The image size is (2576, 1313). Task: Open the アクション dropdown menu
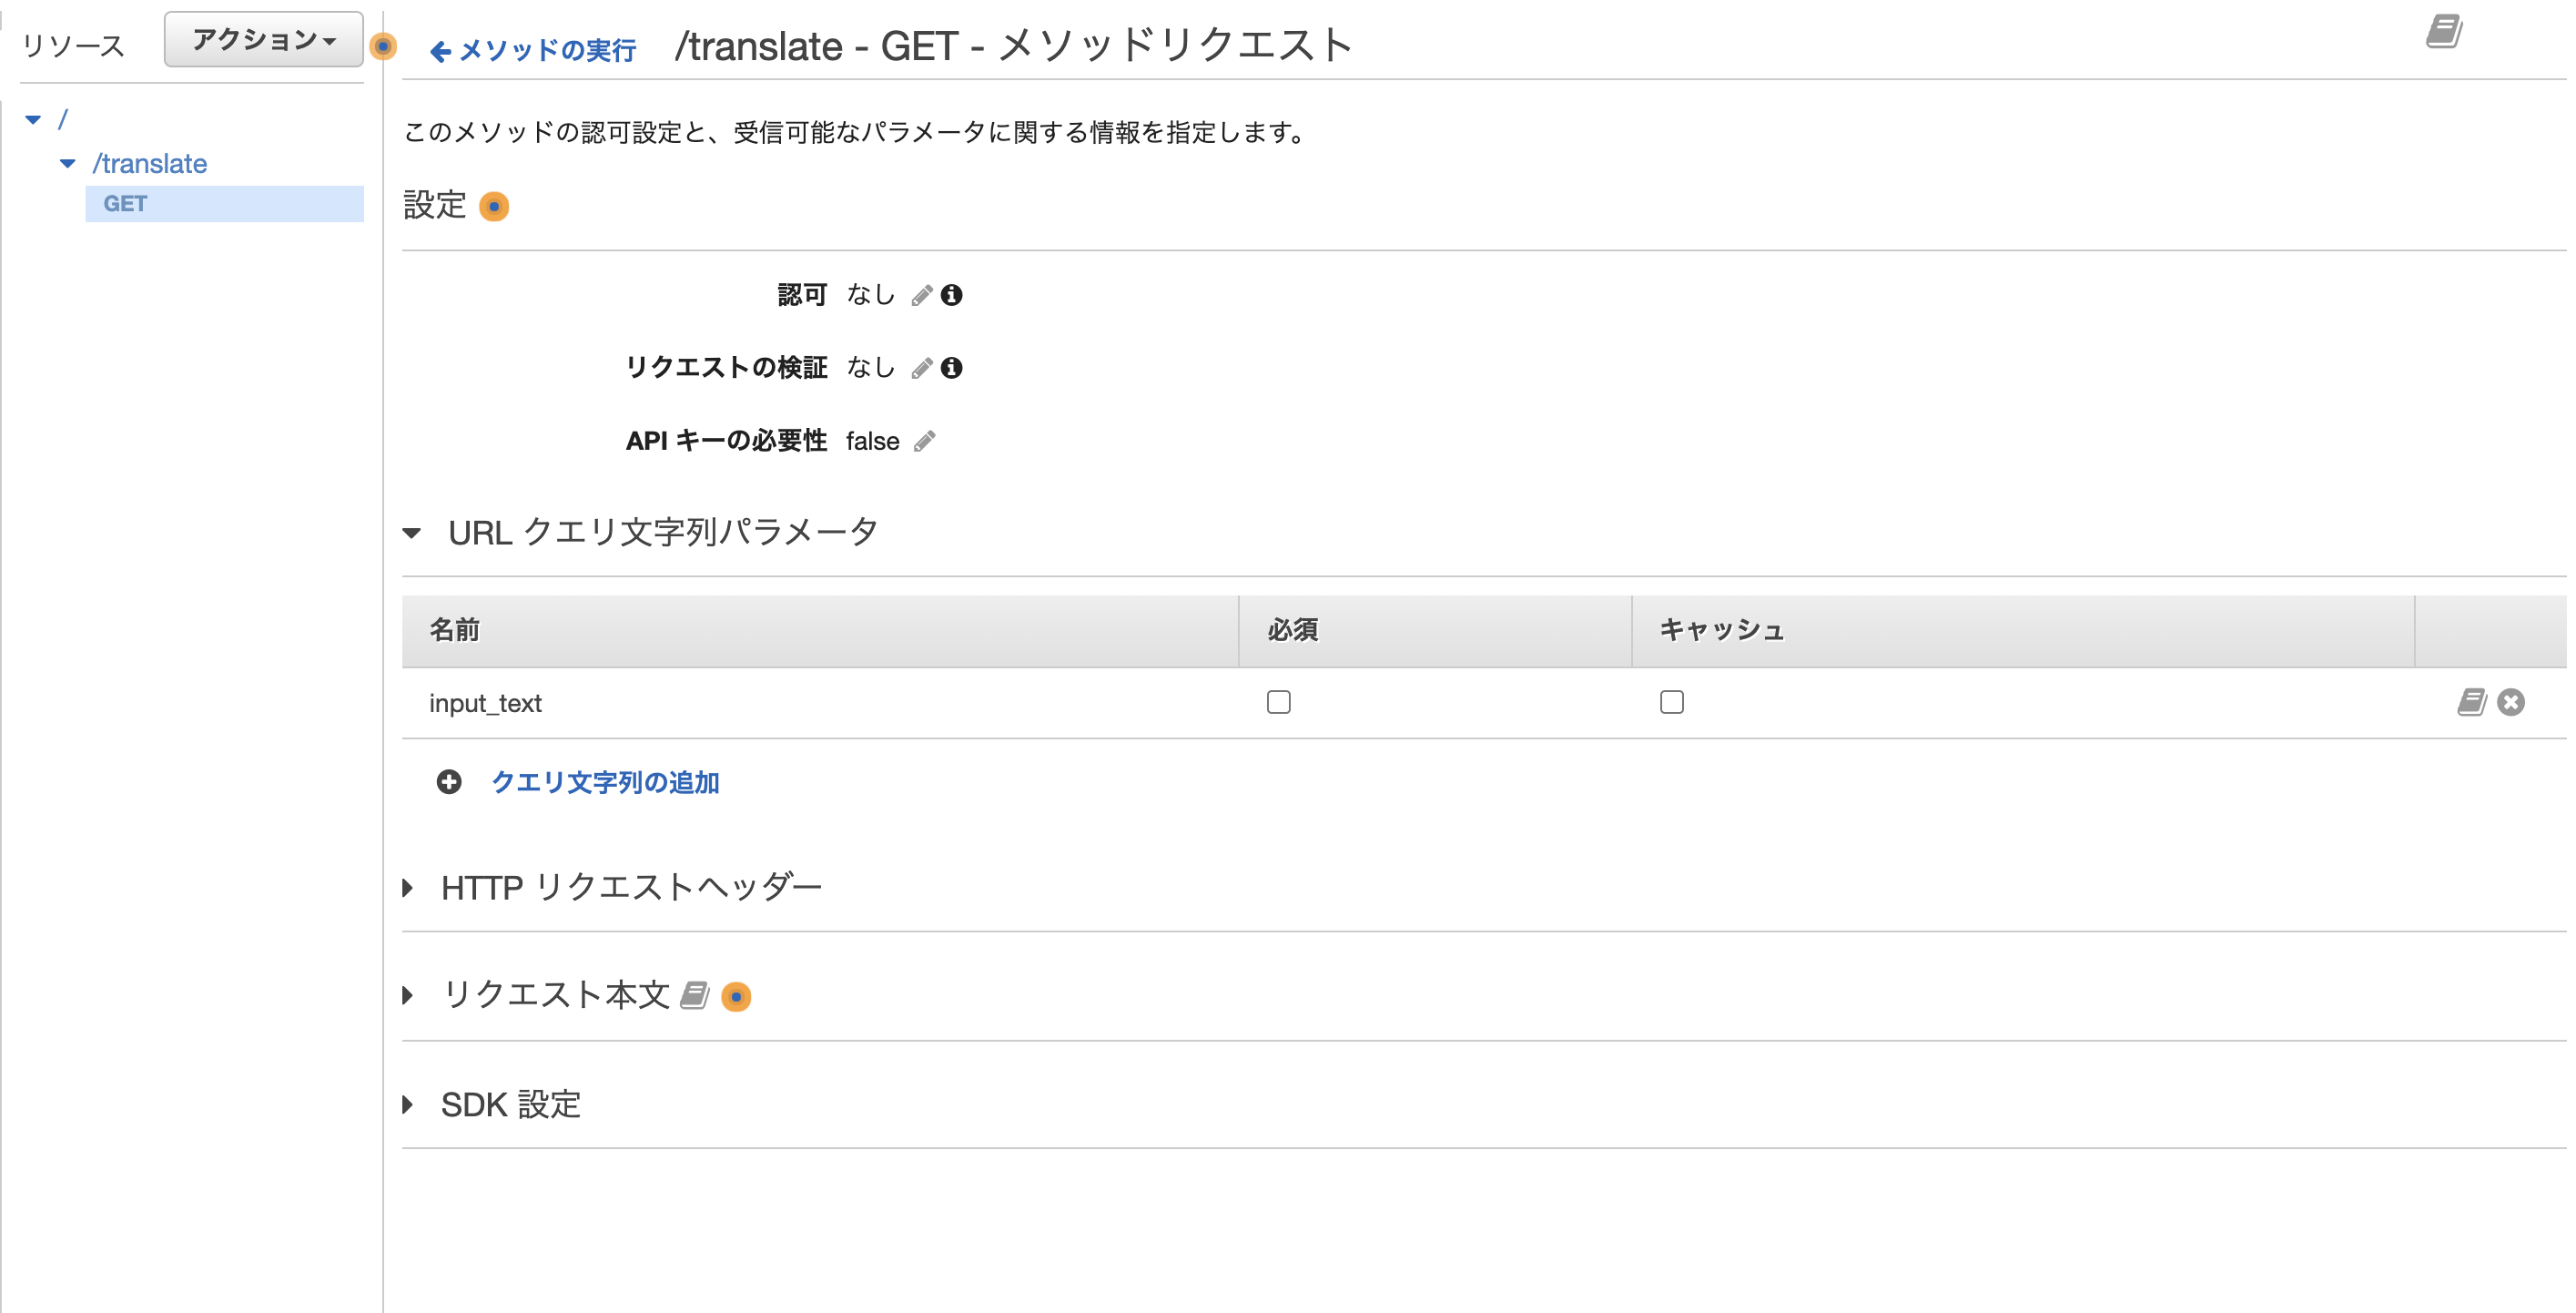click(262, 39)
